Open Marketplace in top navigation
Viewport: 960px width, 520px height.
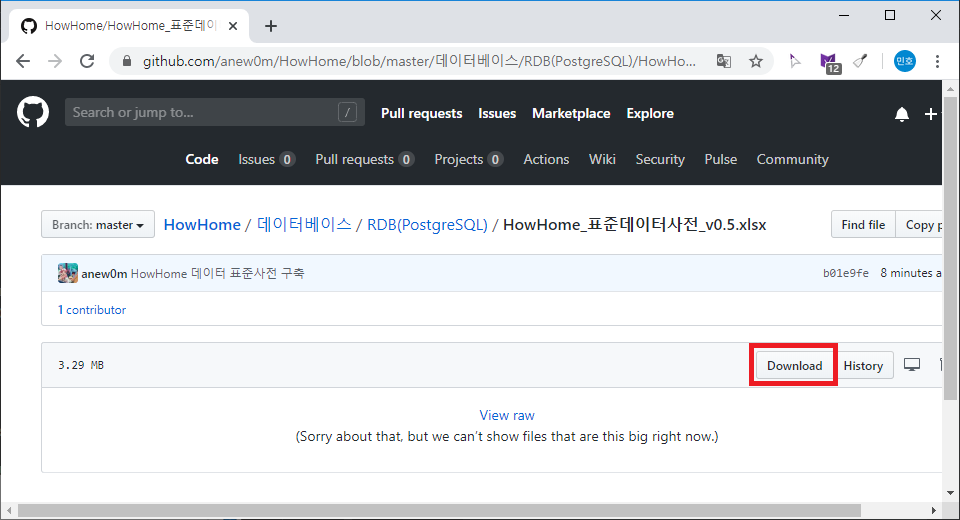coord(571,113)
